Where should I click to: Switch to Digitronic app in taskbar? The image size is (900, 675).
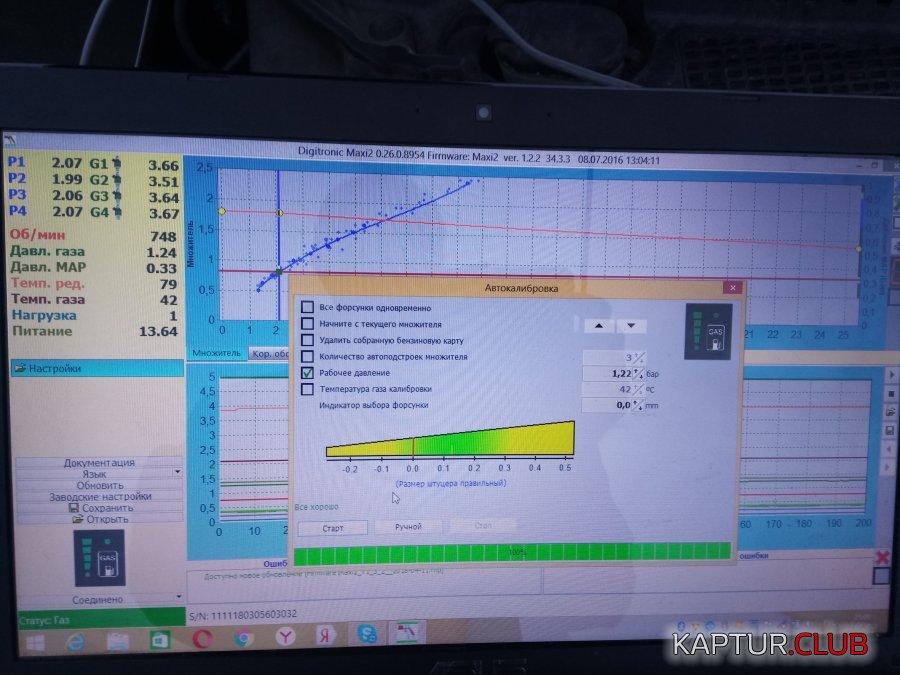click(408, 633)
